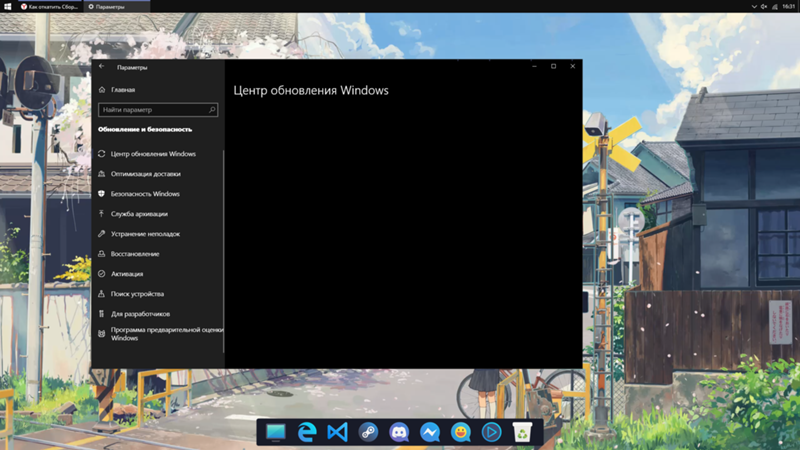
Task: Switch to the Параметры taskbar item
Action: click(x=116, y=7)
